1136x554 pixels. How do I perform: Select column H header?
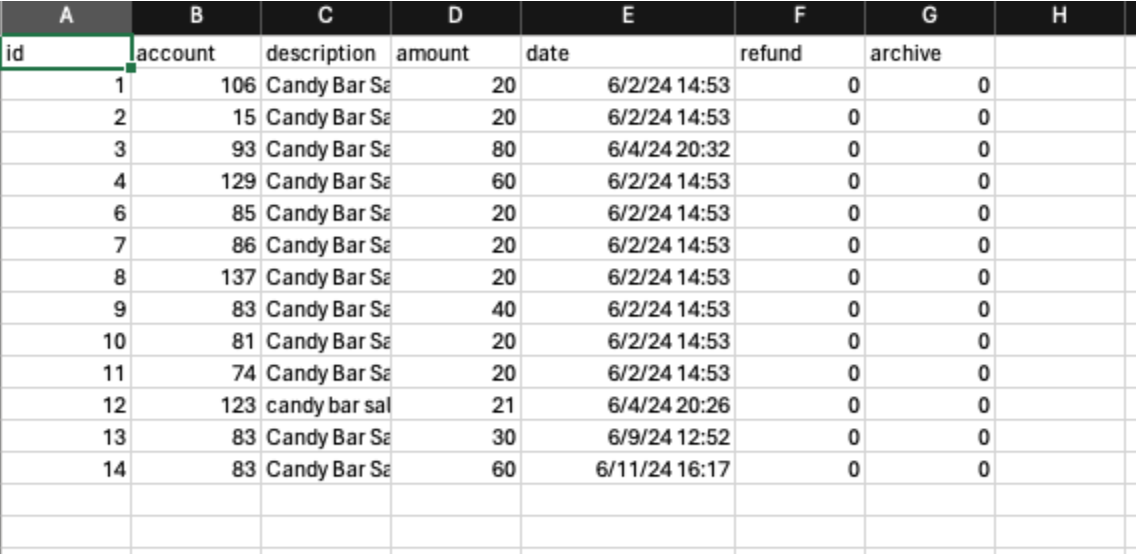click(x=1059, y=17)
